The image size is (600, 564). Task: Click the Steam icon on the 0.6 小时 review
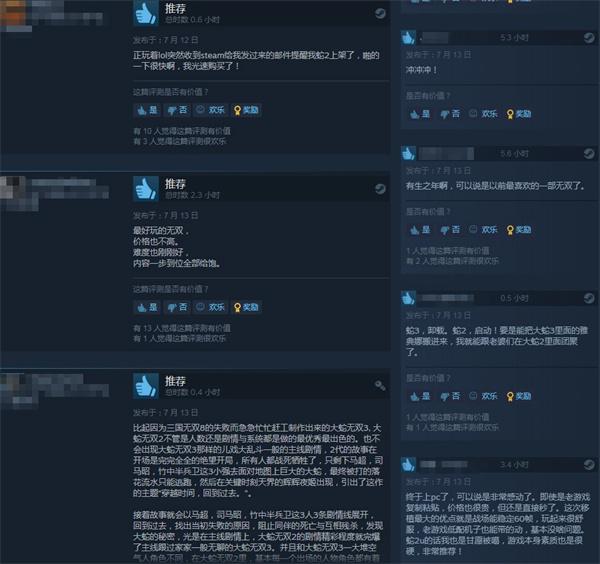[x=380, y=14]
